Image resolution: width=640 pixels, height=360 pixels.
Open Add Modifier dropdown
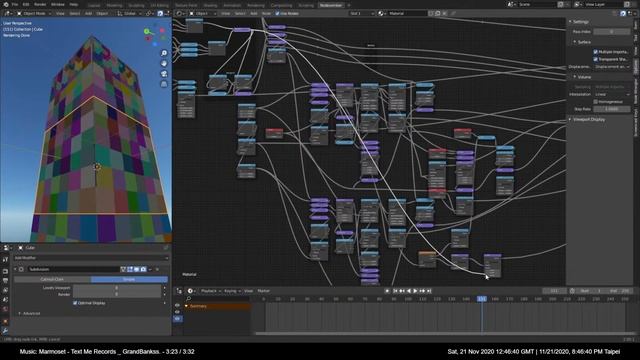(91, 258)
